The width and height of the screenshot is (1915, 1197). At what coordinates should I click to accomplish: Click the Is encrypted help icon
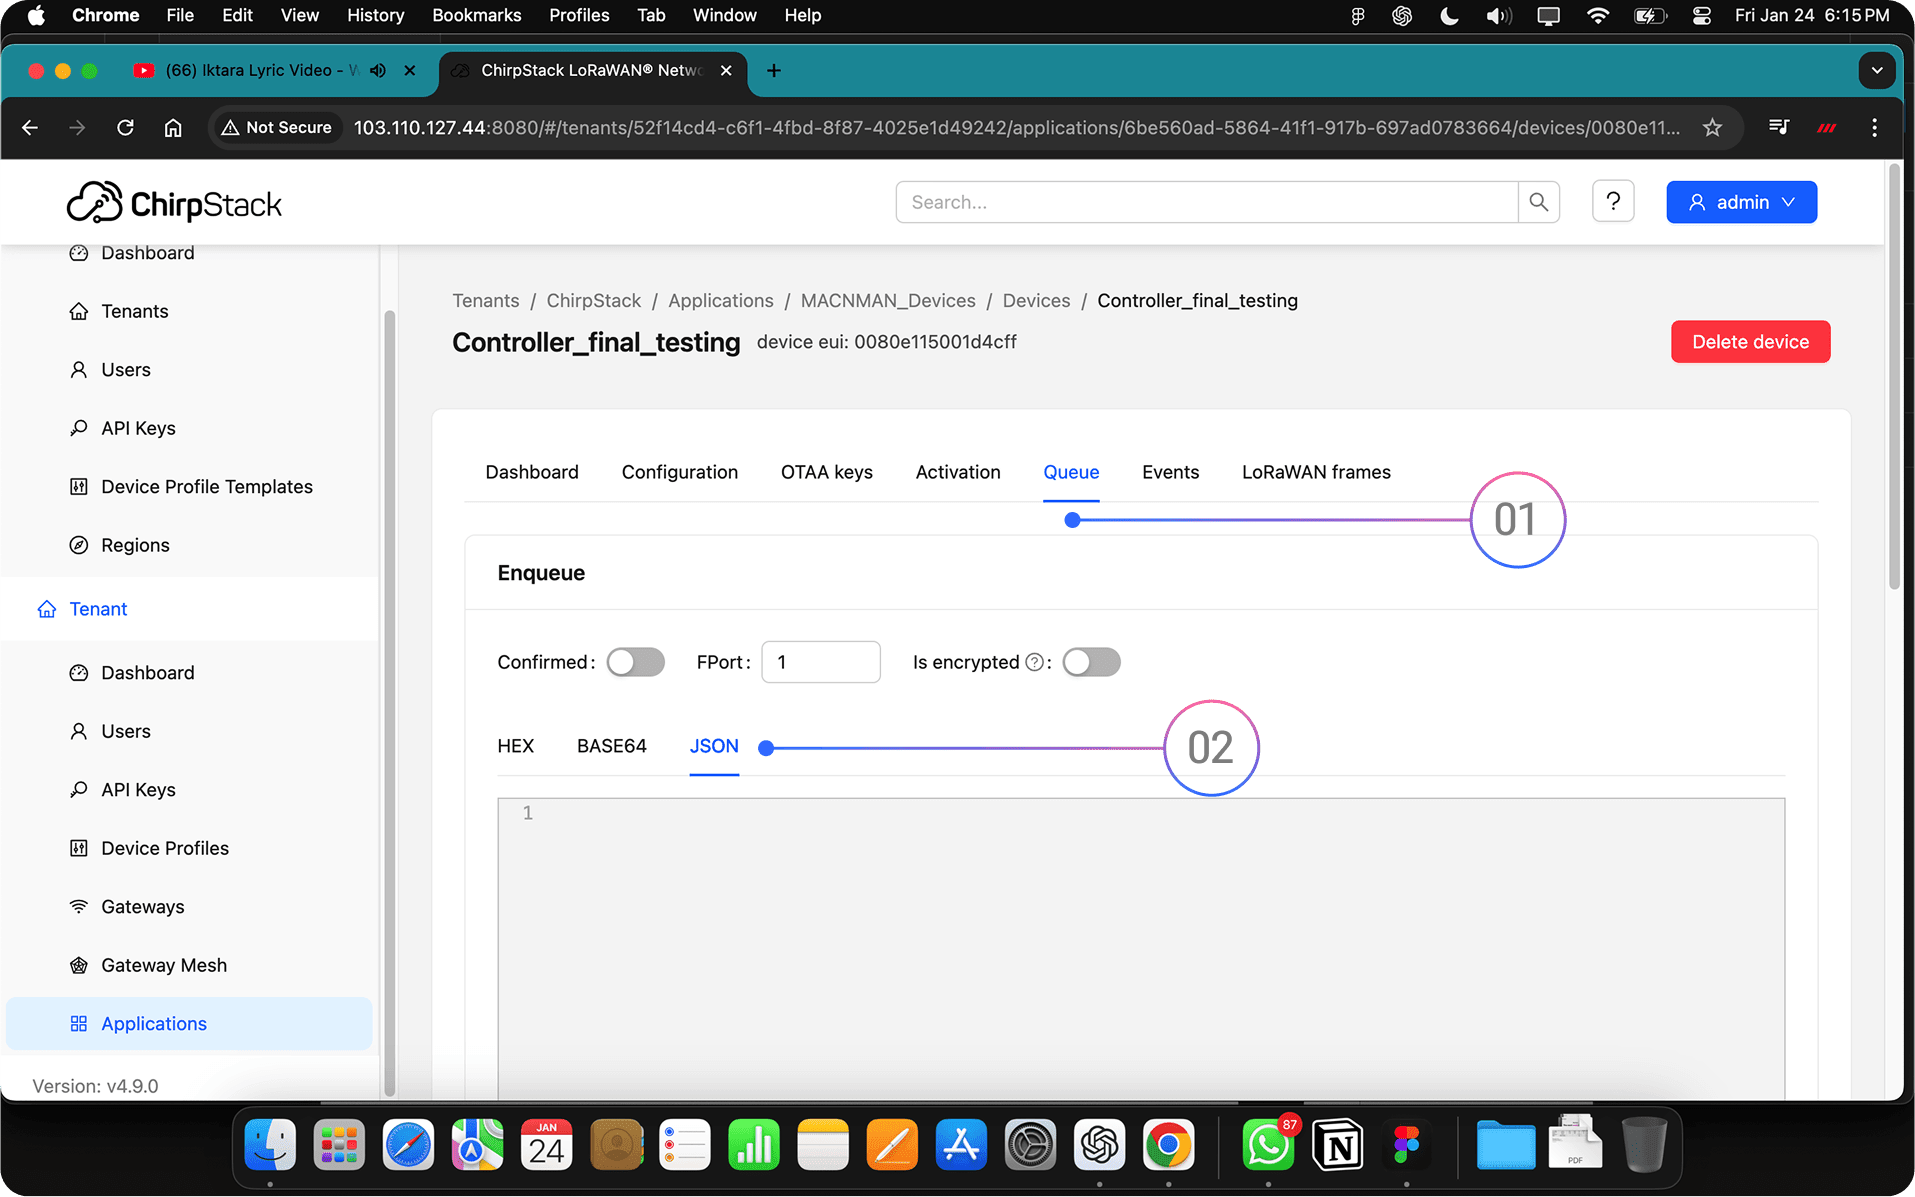click(x=1034, y=662)
